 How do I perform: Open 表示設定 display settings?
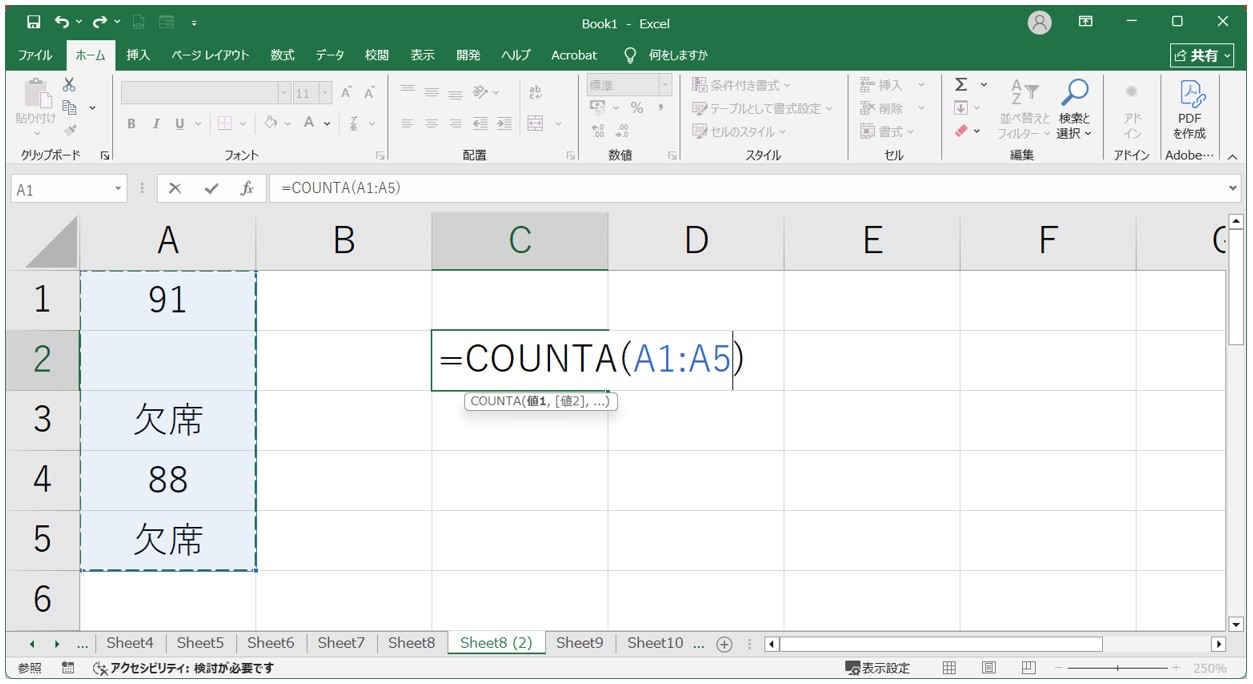tap(878, 668)
